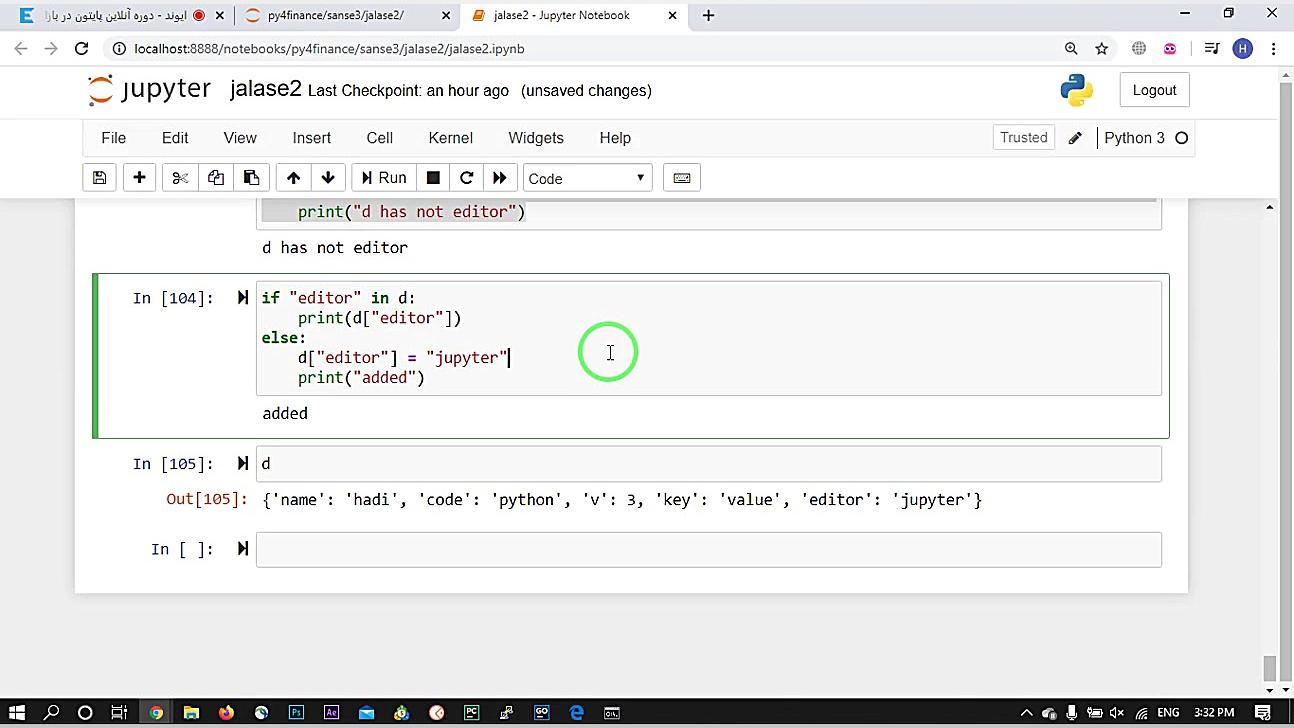Cut selected cells with the scissors icon
Screen dimensions: 1294x728
[180, 178]
